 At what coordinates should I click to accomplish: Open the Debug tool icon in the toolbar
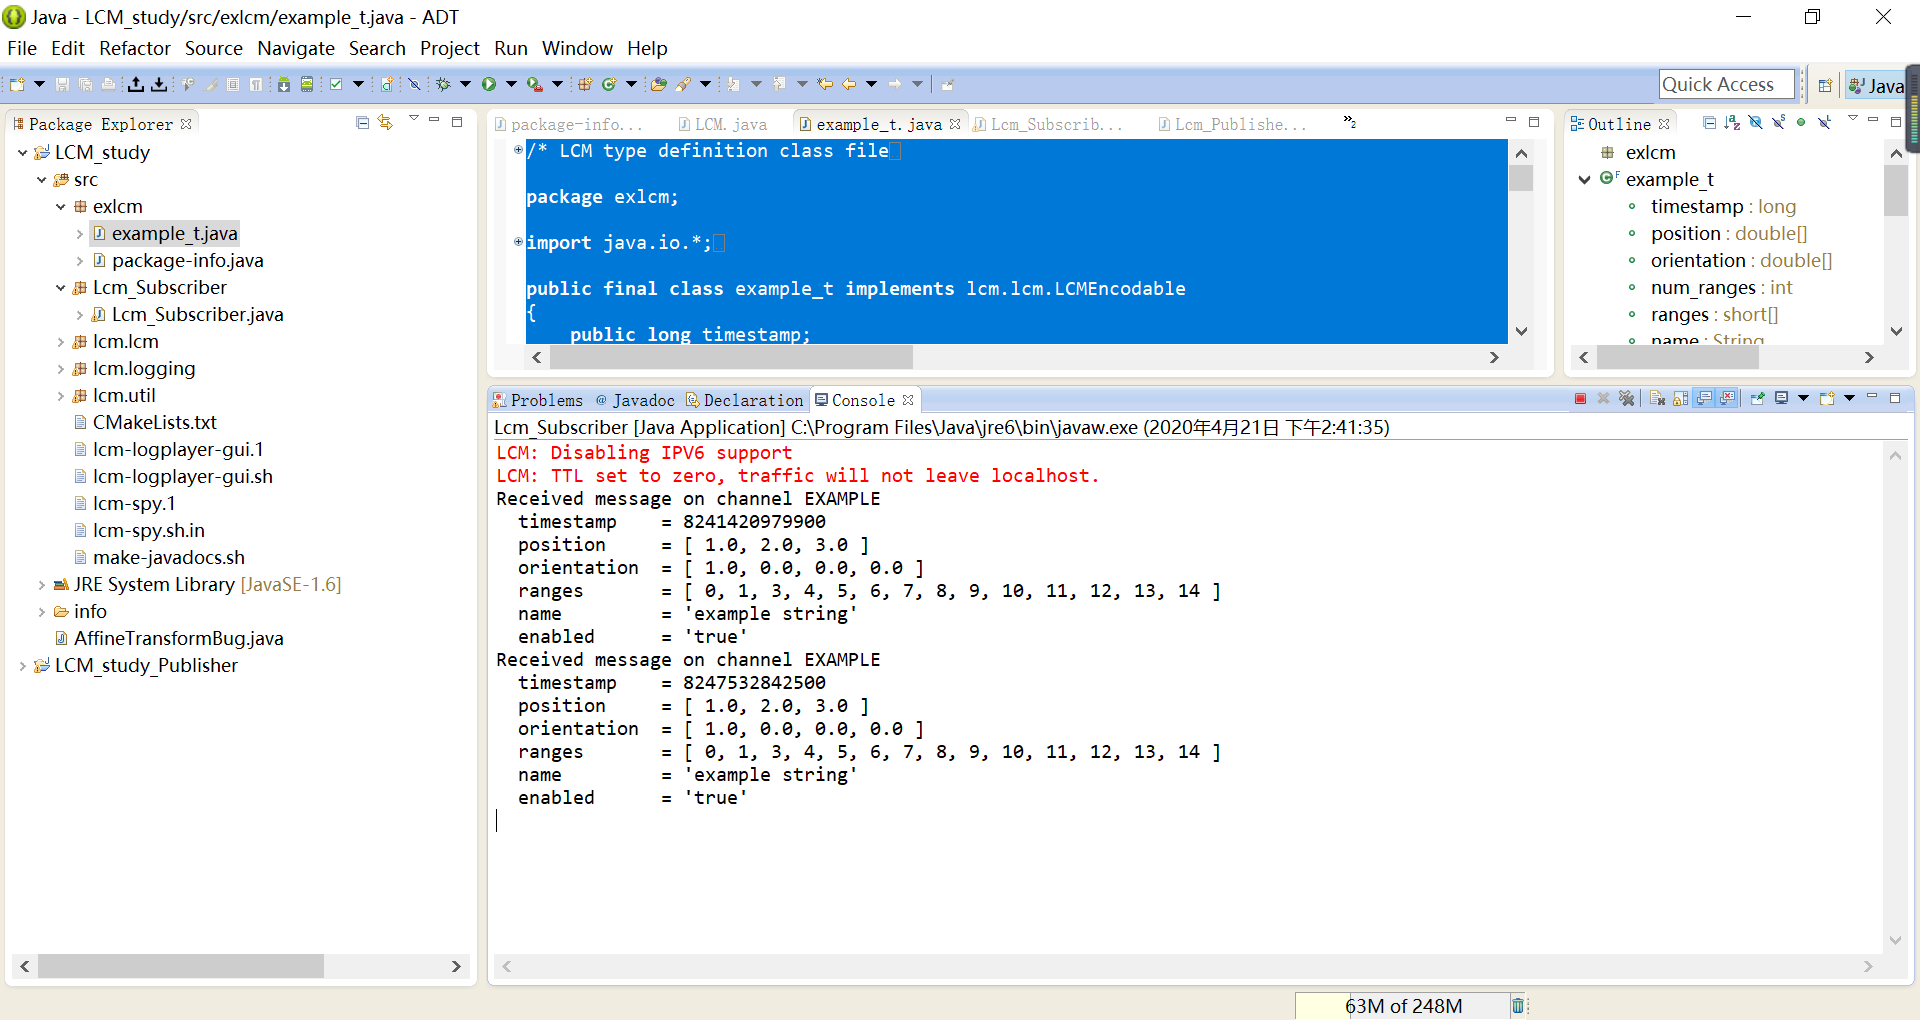click(443, 84)
